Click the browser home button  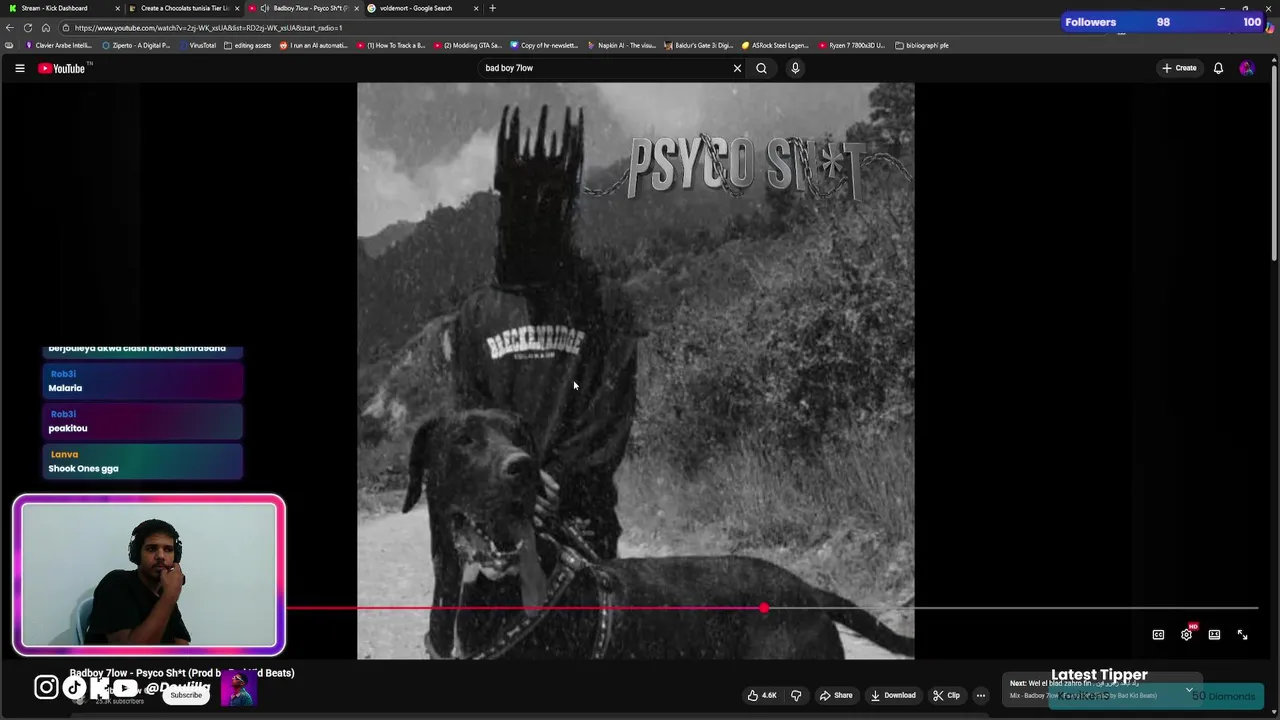(45, 28)
